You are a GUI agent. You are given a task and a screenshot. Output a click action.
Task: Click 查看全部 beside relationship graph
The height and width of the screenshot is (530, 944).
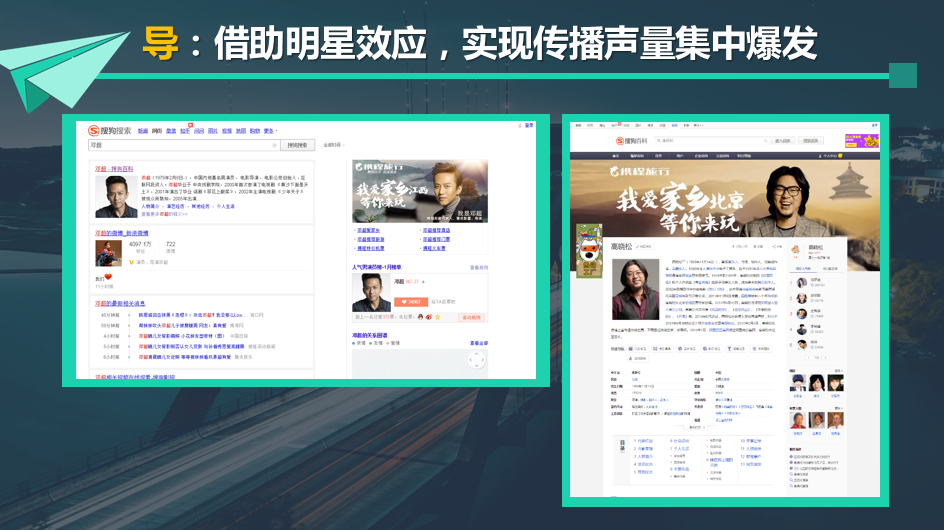479,343
